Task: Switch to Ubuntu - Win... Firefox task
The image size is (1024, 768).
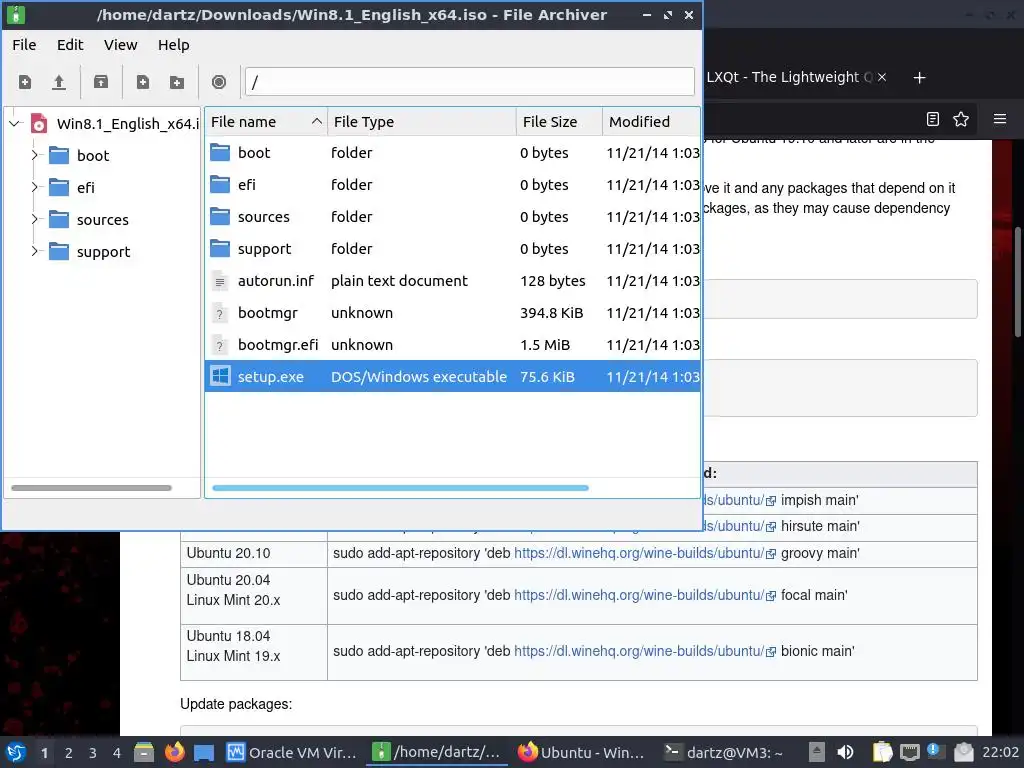Action: [x=581, y=752]
